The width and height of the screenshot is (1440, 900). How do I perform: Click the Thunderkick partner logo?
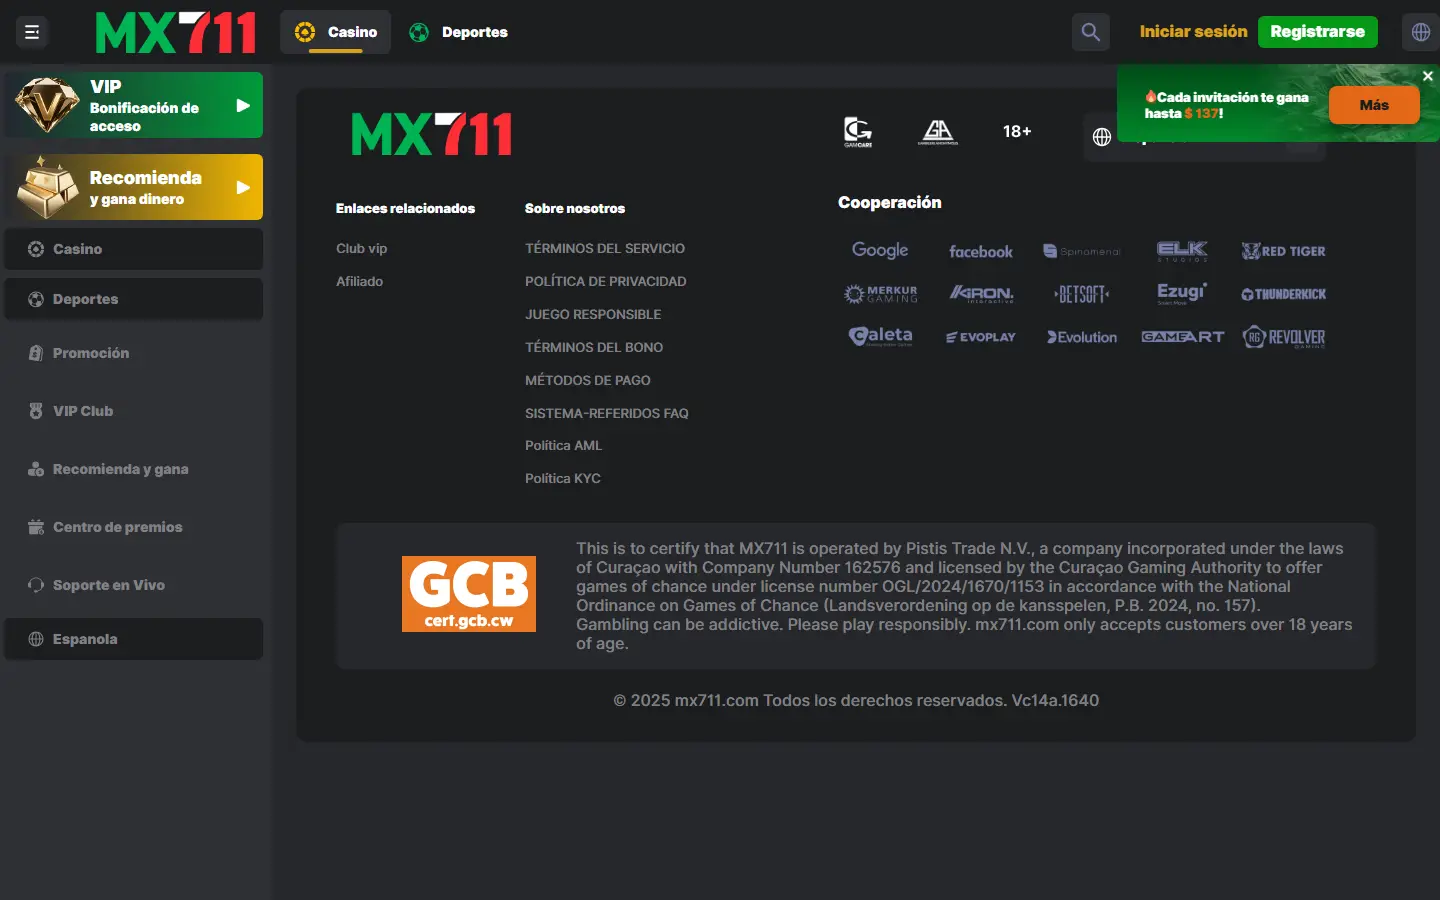1283,294
